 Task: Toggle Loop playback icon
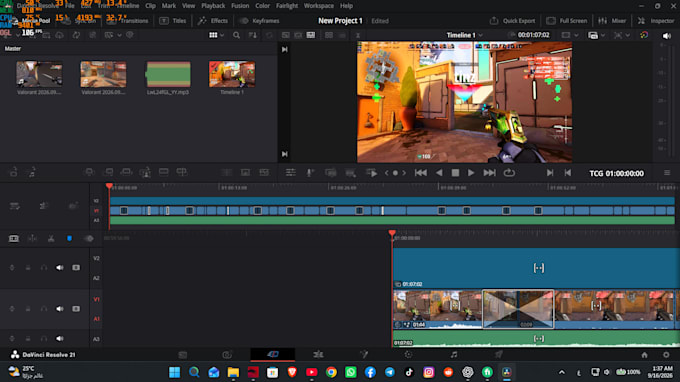click(x=509, y=173)
